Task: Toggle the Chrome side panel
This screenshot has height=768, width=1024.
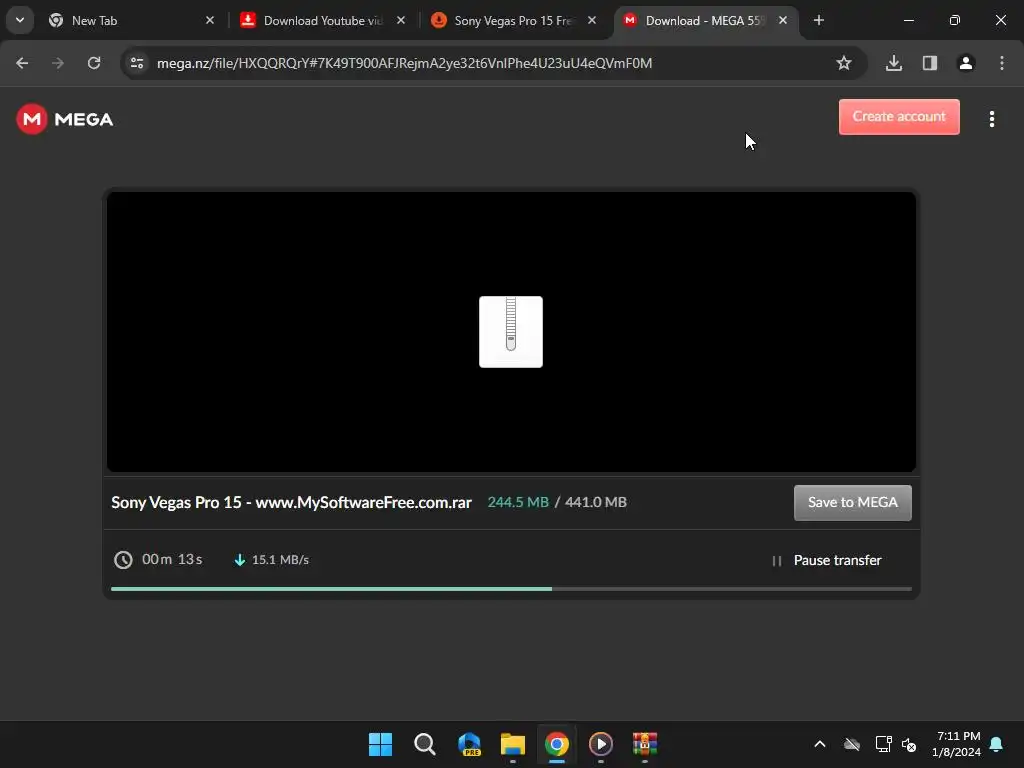Action: pos(929,63)
